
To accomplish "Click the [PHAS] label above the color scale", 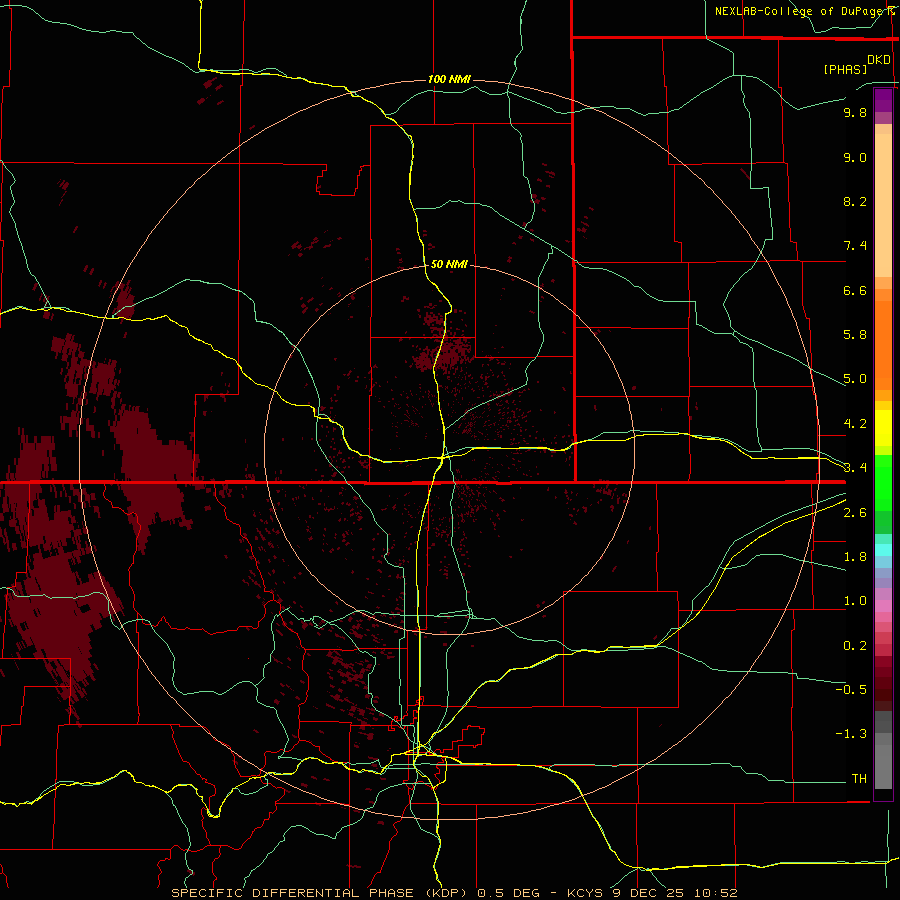I will [845, 70].
